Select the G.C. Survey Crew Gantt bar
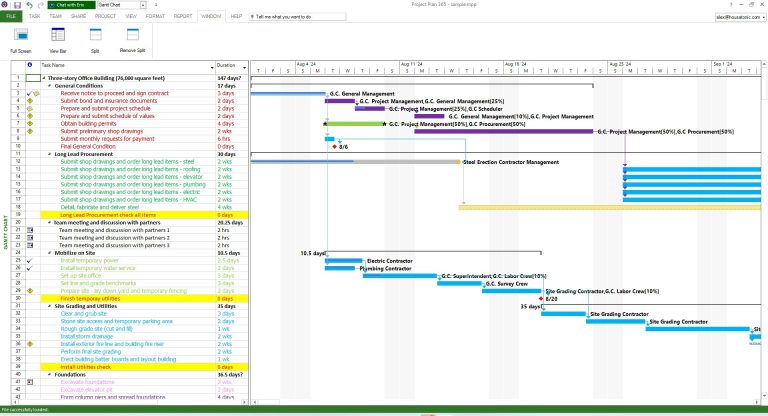768x416 pixels. pos(459,283)
